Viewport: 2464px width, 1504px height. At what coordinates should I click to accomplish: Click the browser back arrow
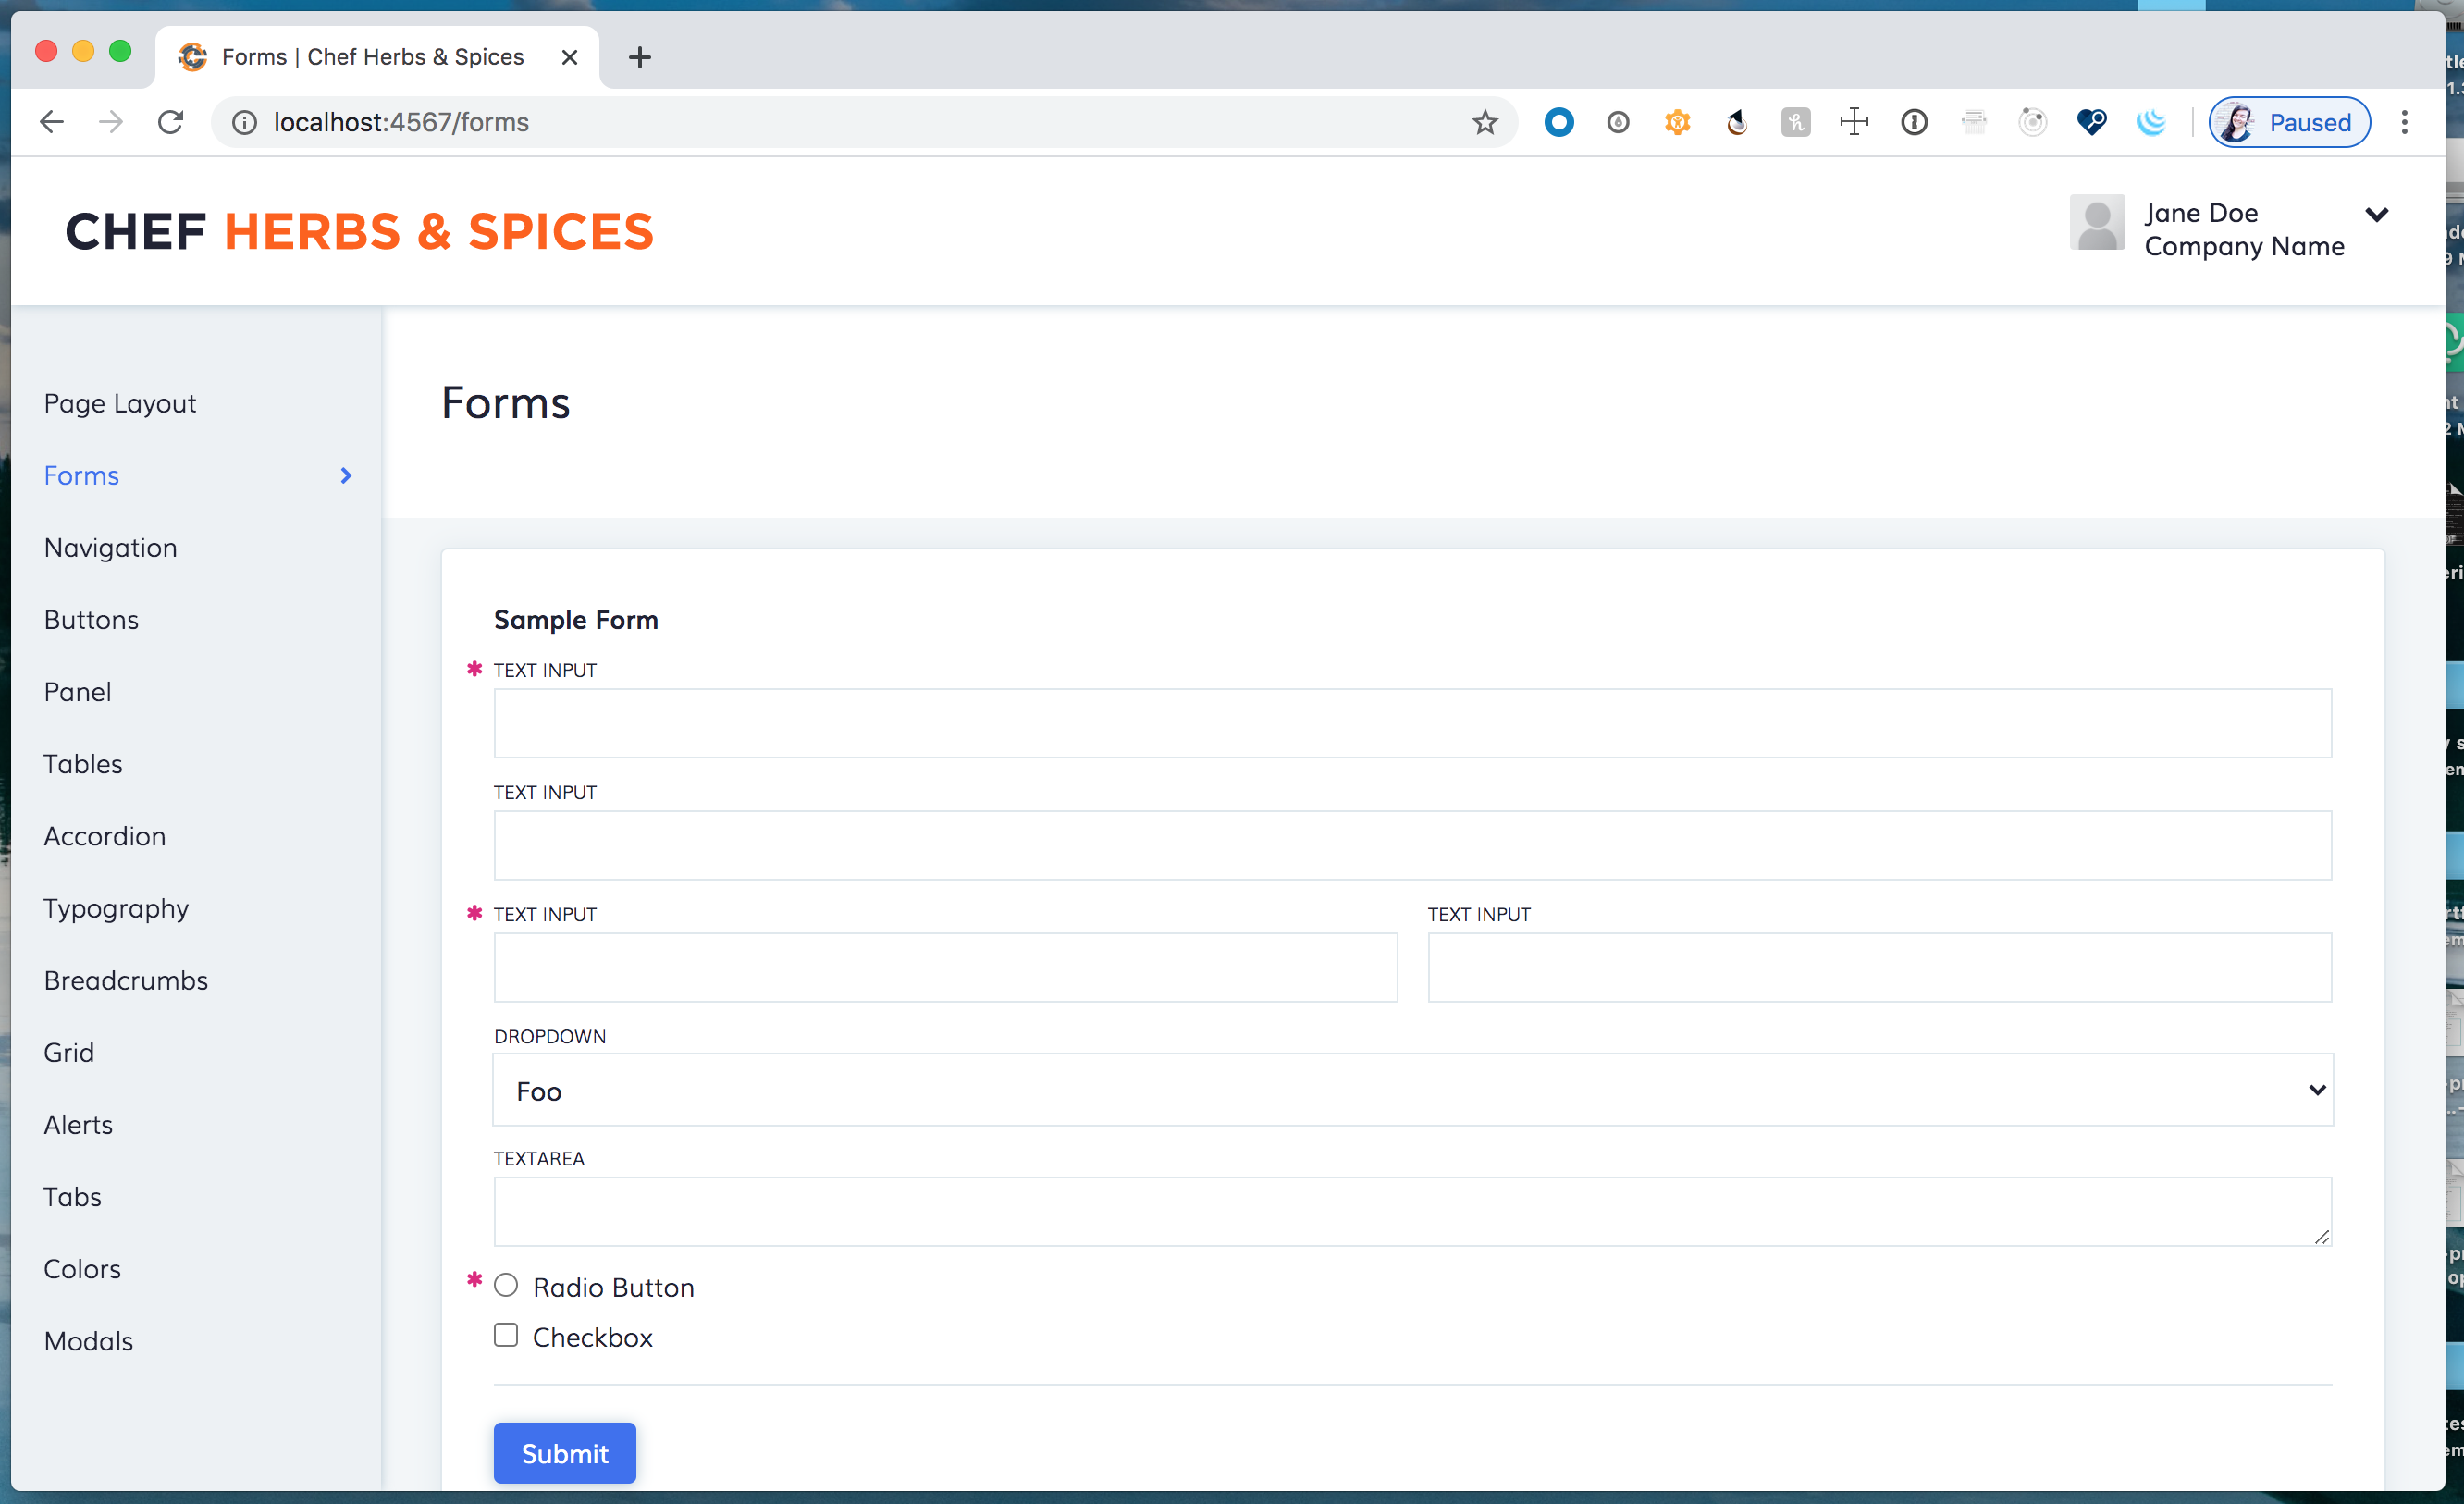52,122
